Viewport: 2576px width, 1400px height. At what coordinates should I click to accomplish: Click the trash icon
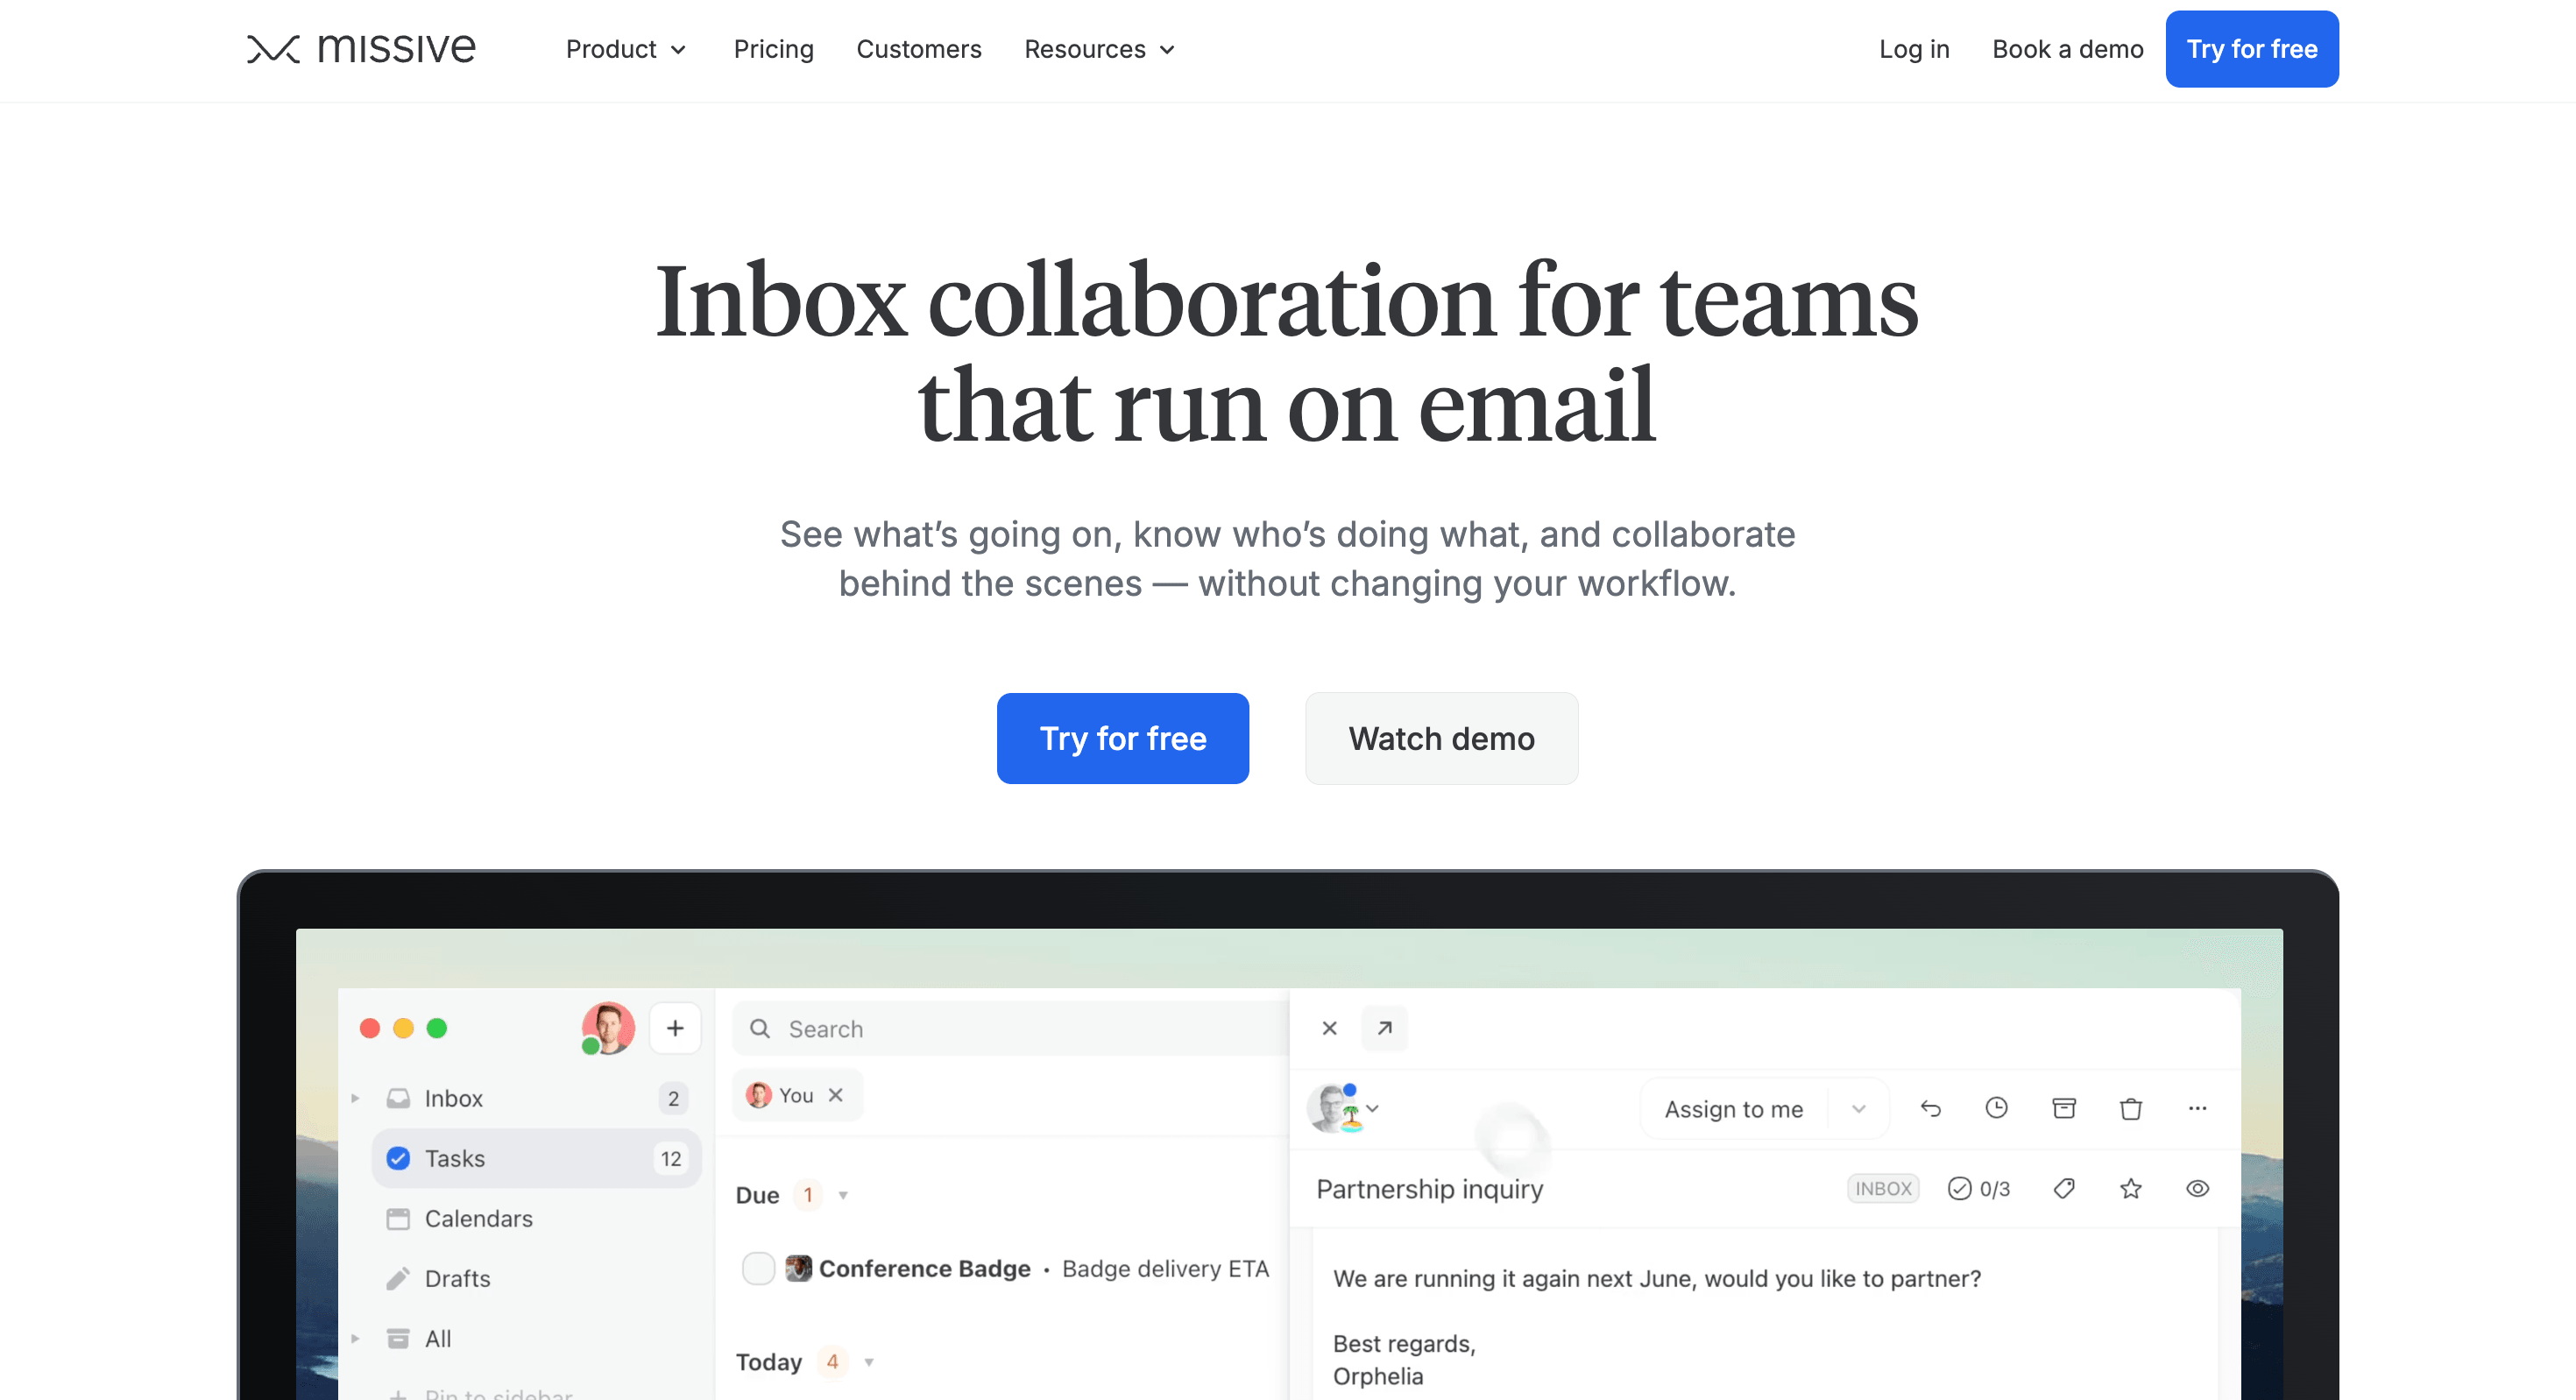(2131, 1108)
